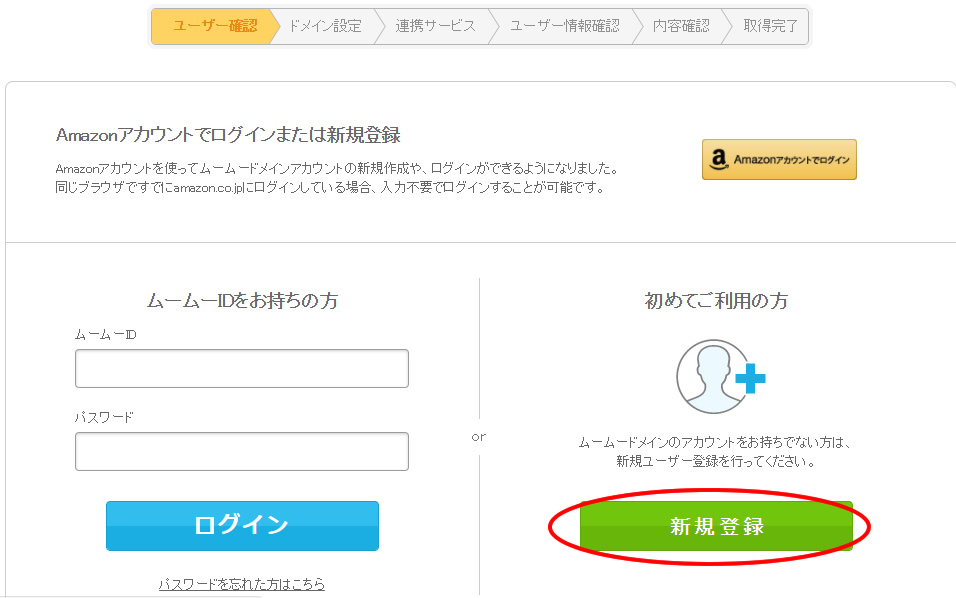Click the Amazonアカウントでログイン button
The height and width of the screenshot is (598, 956).
[x=780, y=159]
